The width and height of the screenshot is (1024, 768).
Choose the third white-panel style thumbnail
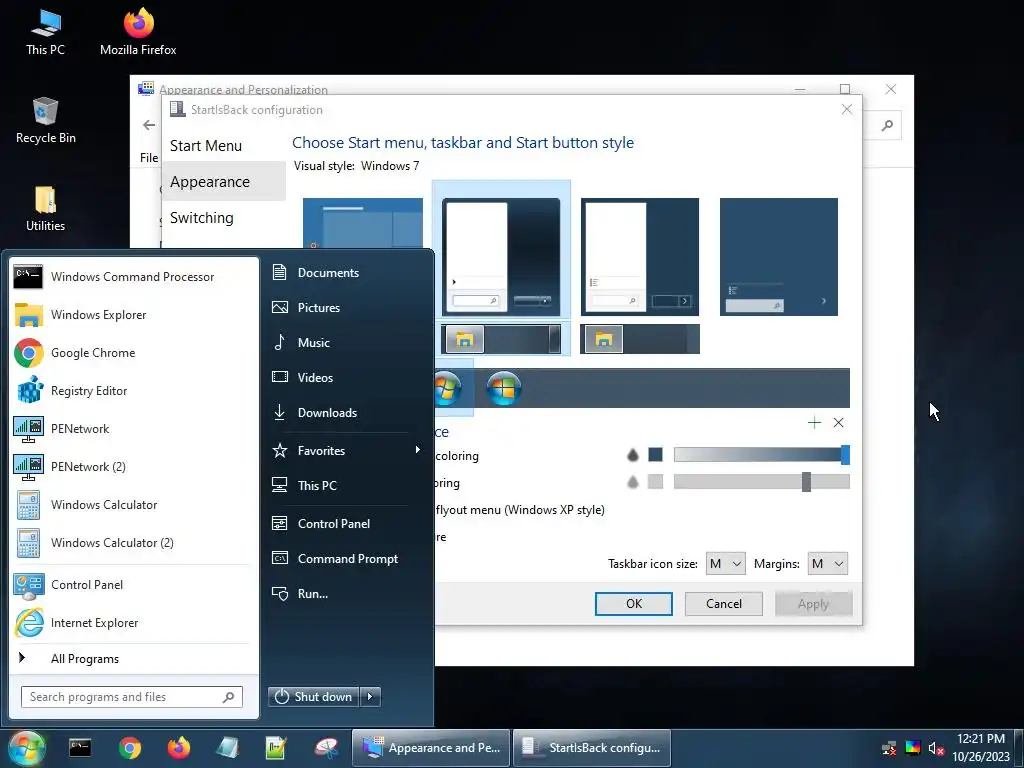(x=639, y=257)
